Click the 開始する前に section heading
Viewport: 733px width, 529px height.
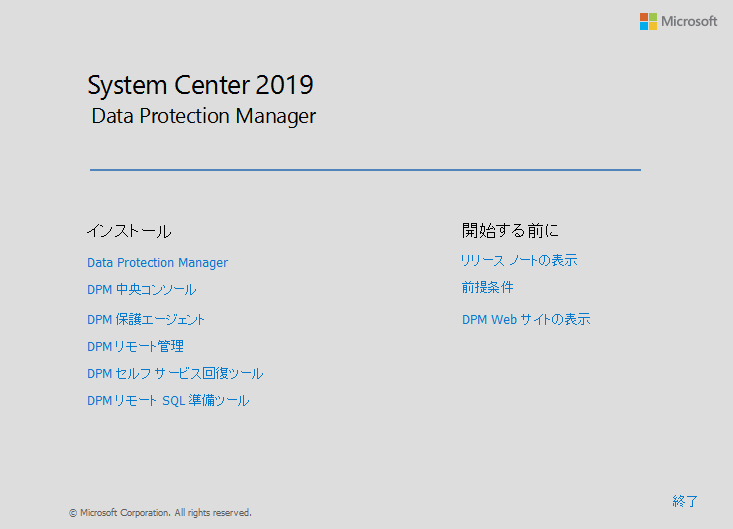pyautogui.click(x=510, y=230)
